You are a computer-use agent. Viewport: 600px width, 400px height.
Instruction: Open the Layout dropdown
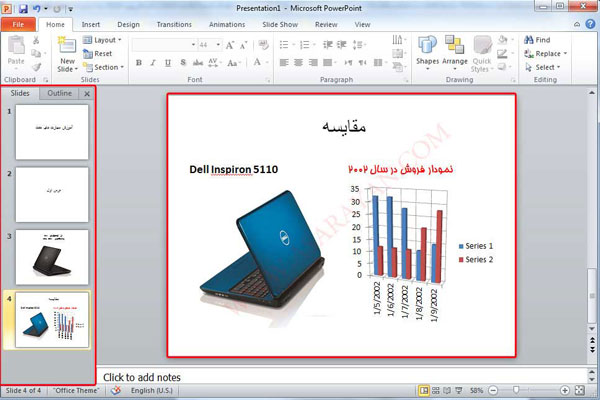click(x=102, y=40)
